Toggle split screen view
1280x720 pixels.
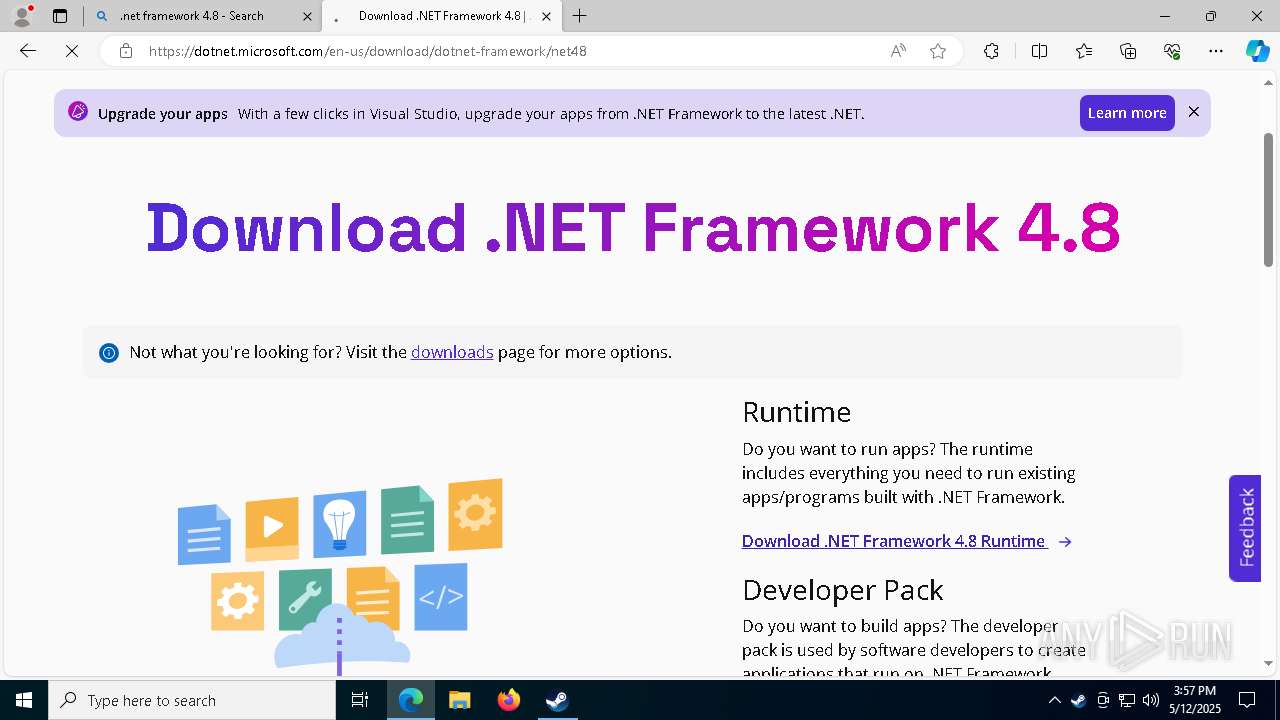[1039, 51]
